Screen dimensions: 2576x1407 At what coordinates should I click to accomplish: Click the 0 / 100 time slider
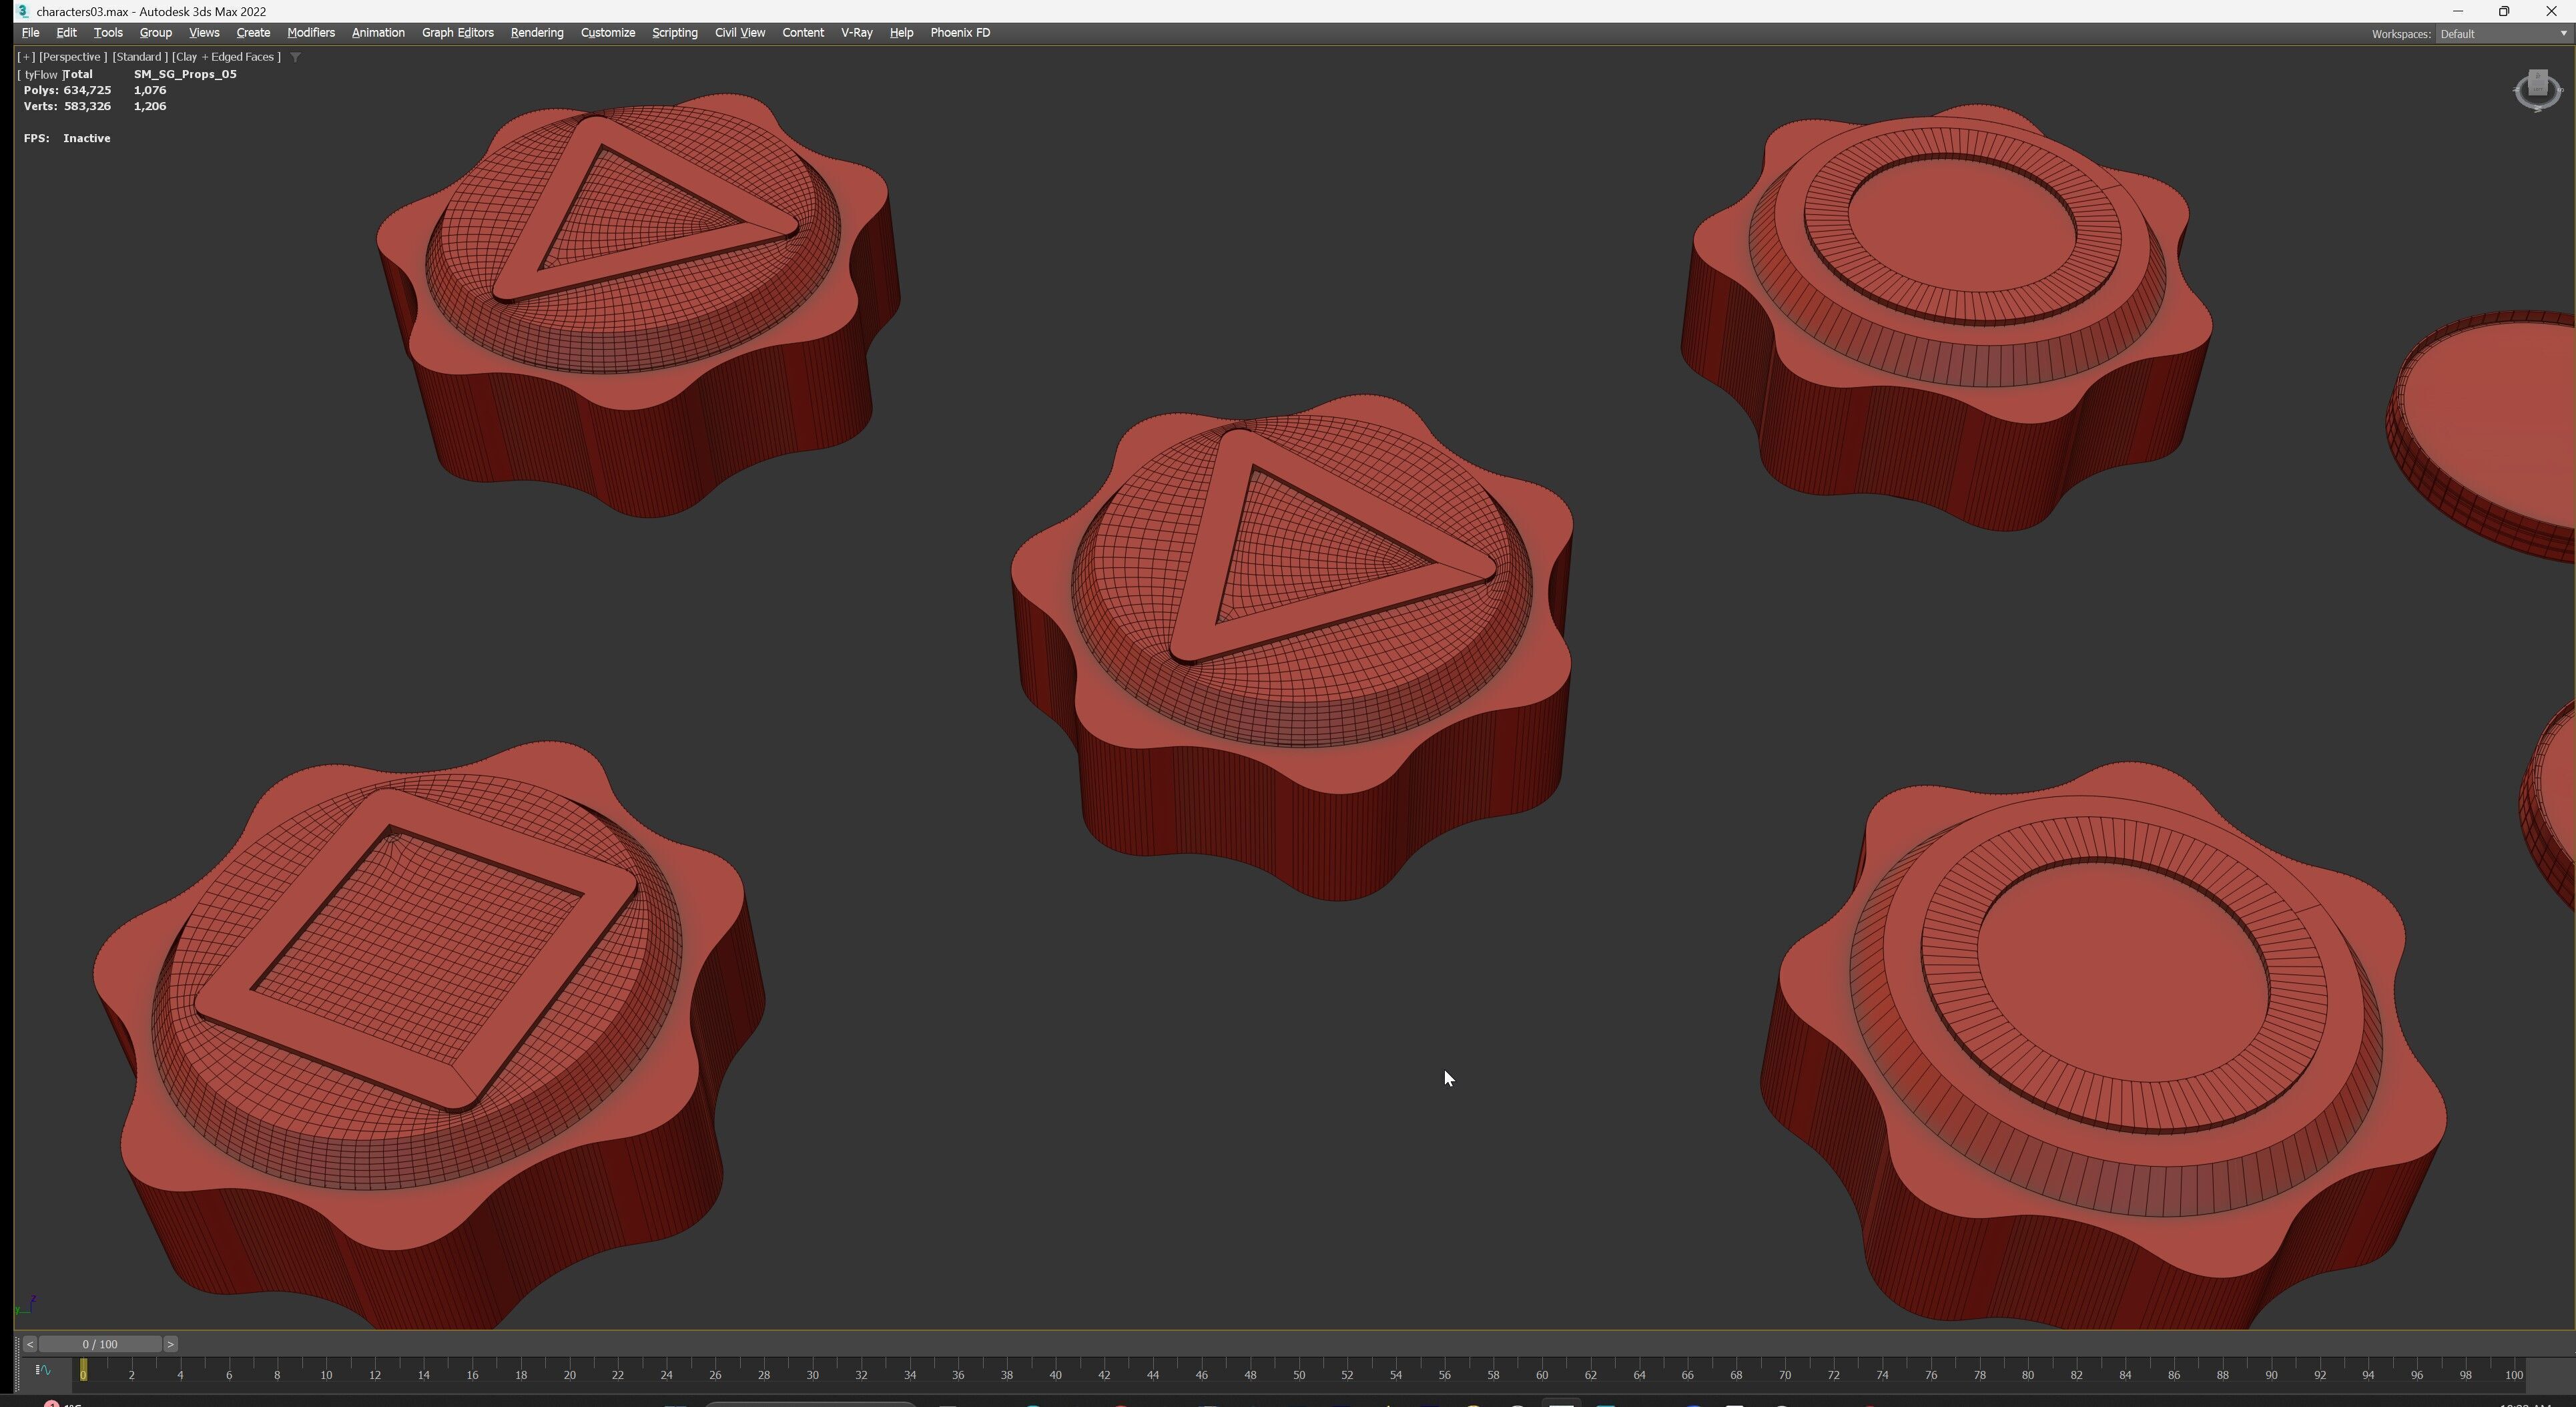[x=100, y=1344]
